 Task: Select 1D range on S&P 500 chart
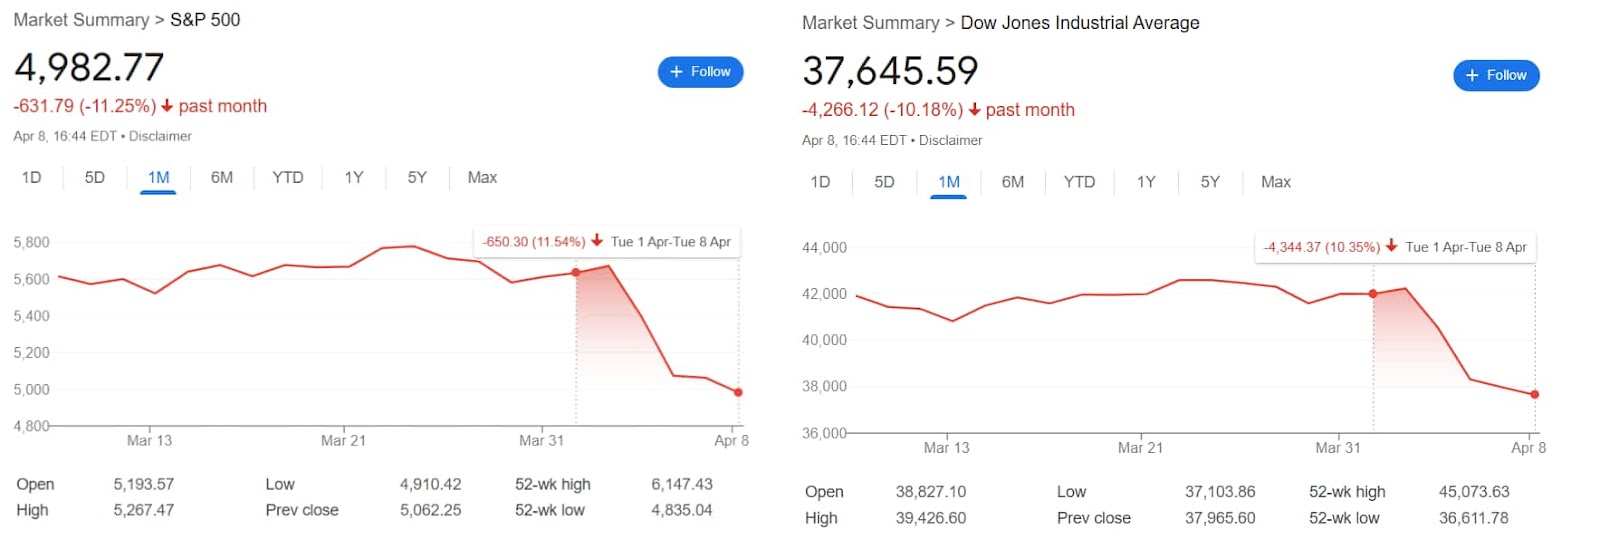(32, 178)
